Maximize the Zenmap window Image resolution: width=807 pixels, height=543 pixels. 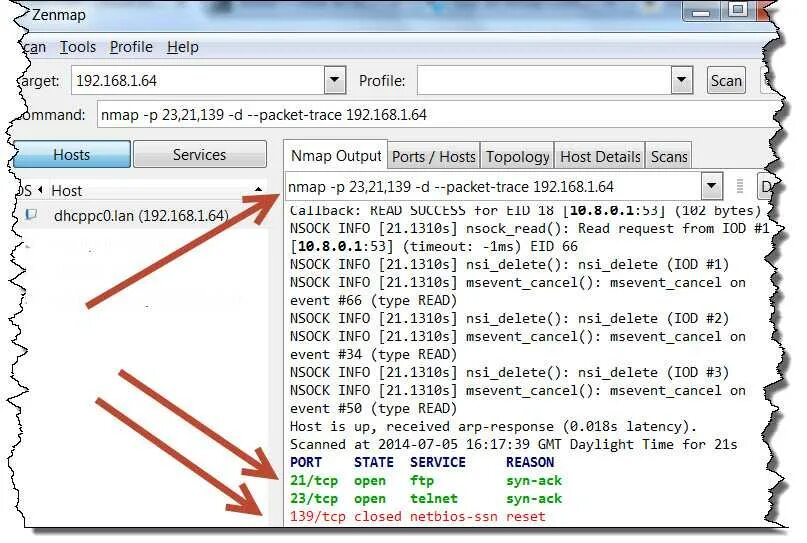(738, 10)
